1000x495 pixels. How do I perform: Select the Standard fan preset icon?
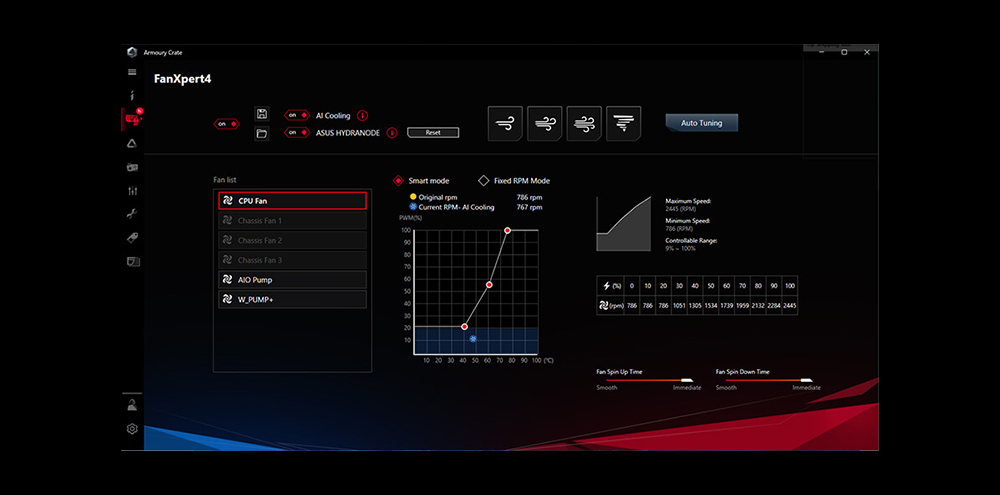[x=545, y=124]
